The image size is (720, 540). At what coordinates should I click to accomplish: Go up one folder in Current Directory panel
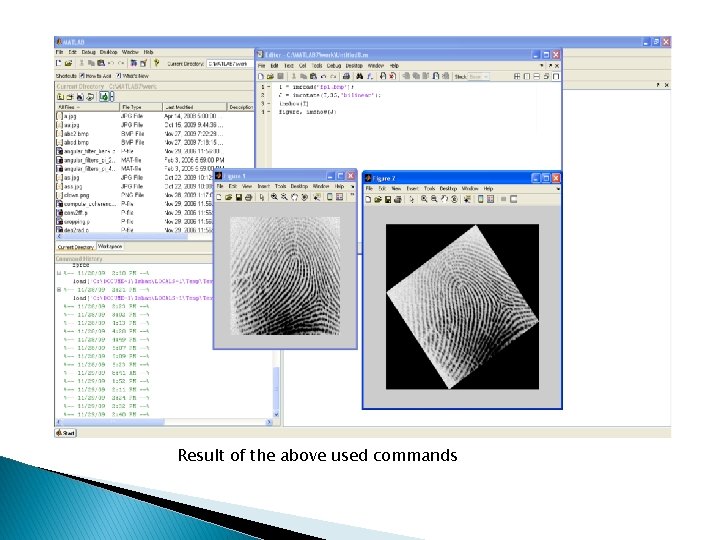(x=61, y=96)
